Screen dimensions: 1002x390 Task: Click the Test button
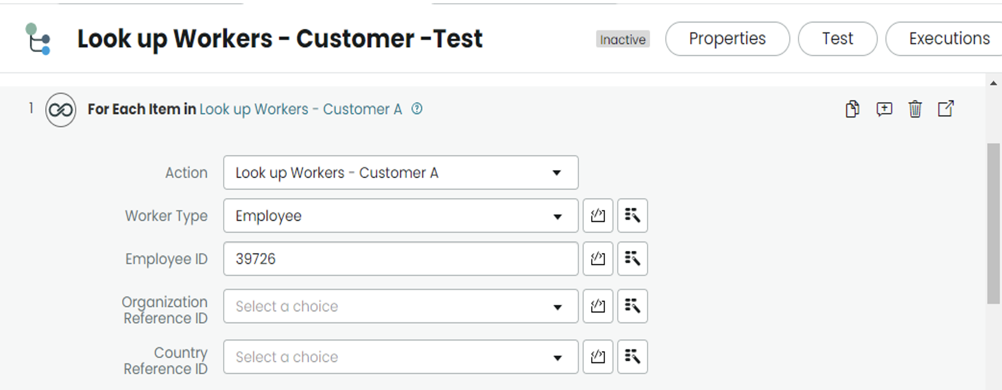click(x=838, y=39)
